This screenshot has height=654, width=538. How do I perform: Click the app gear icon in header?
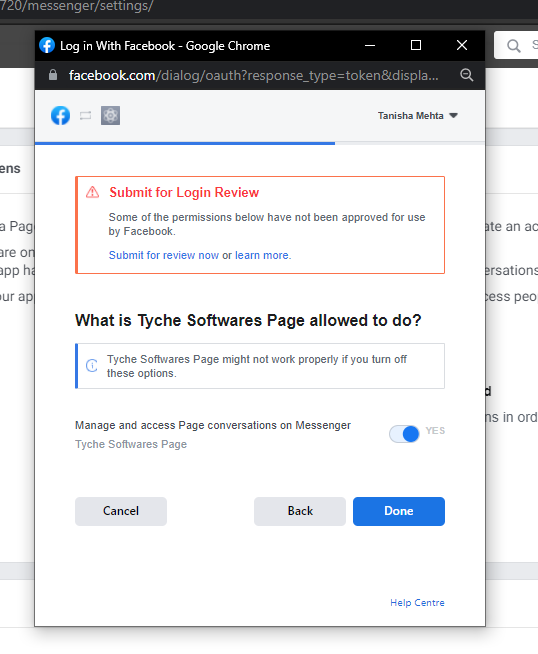[111, 116]
